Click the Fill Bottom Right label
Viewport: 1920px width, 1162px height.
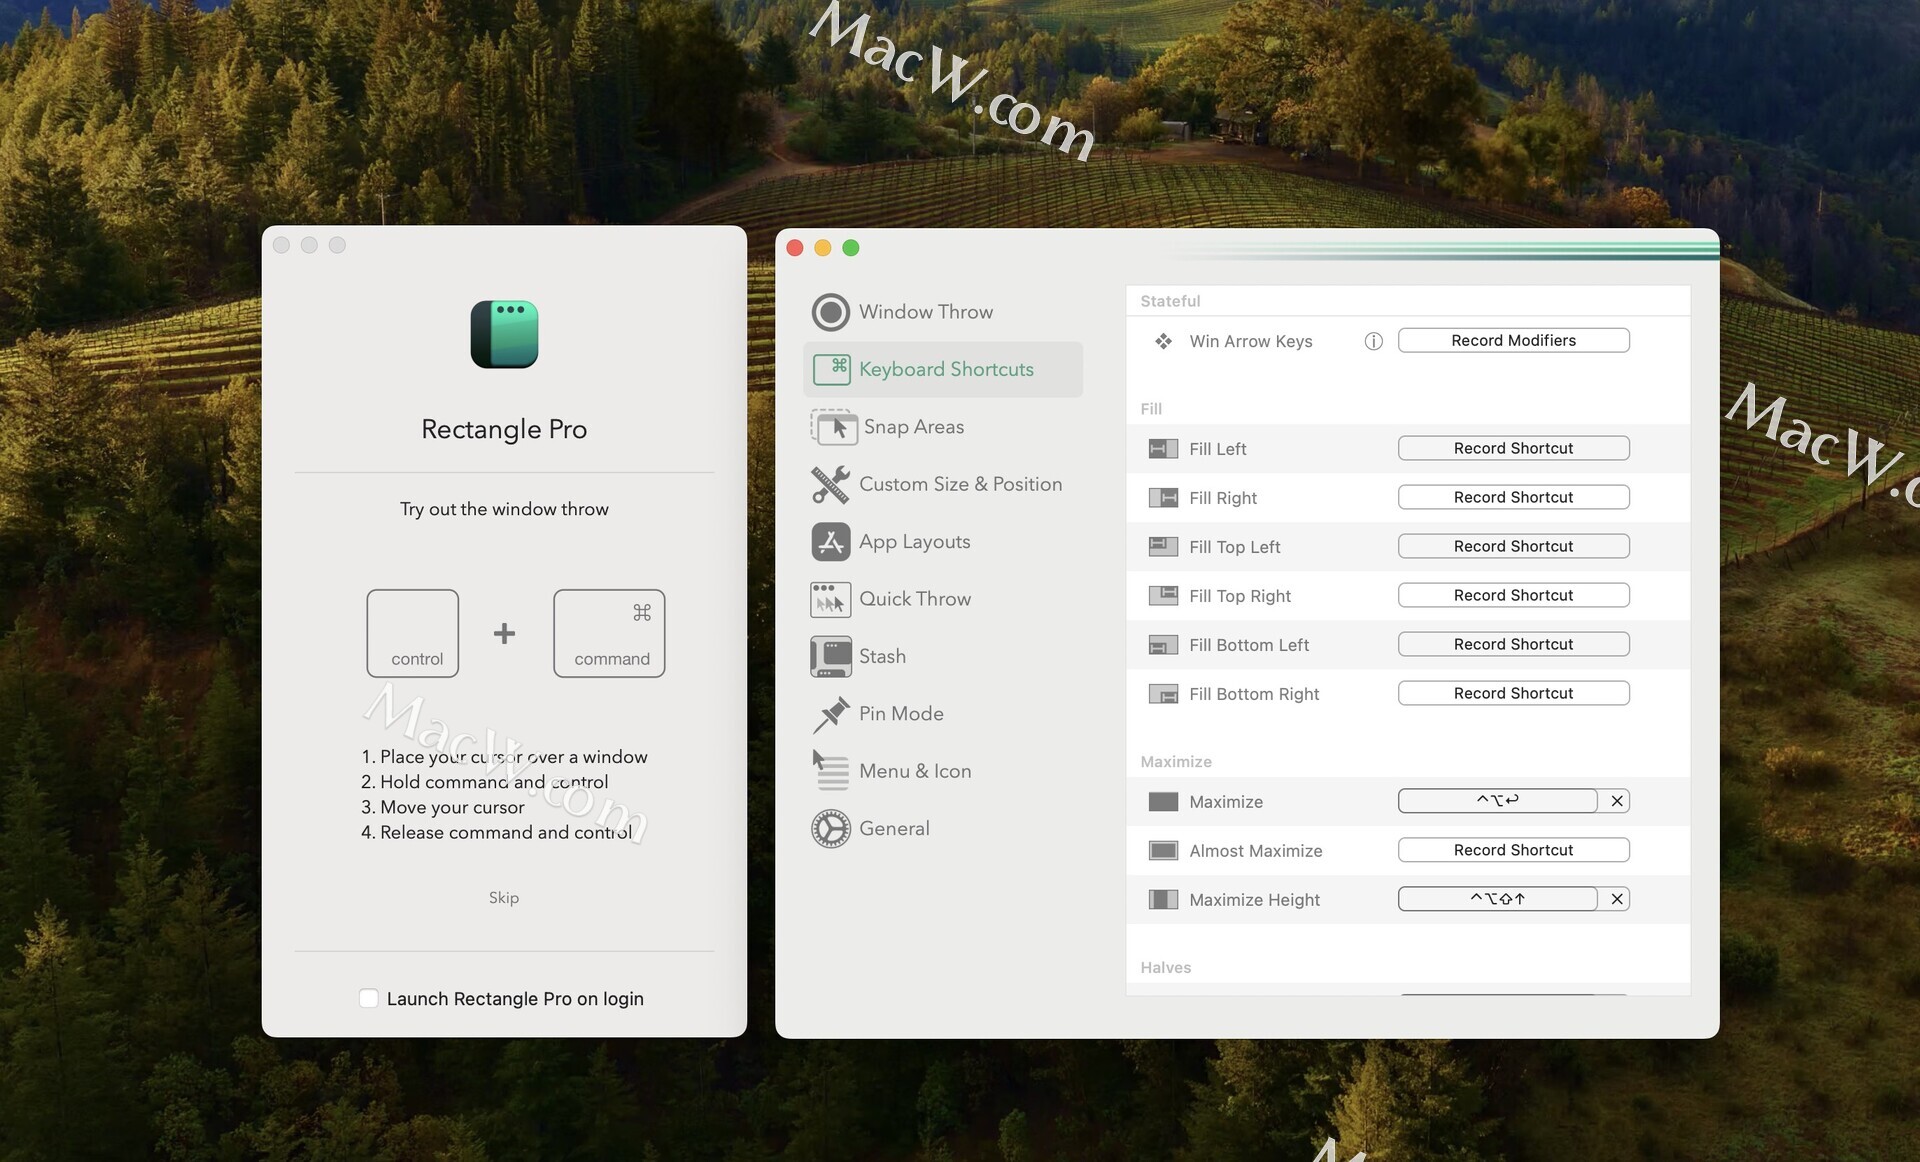1254,694
